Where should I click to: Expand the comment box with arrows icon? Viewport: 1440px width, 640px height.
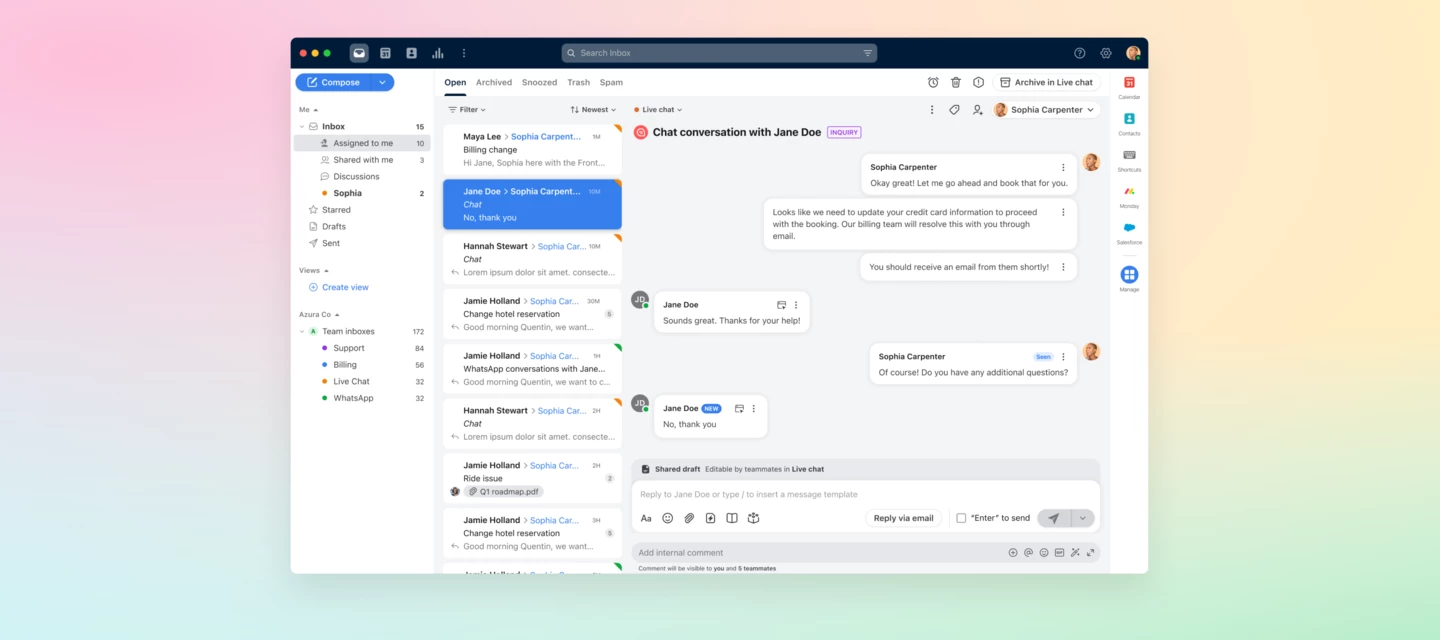[x=1090, y=552]
